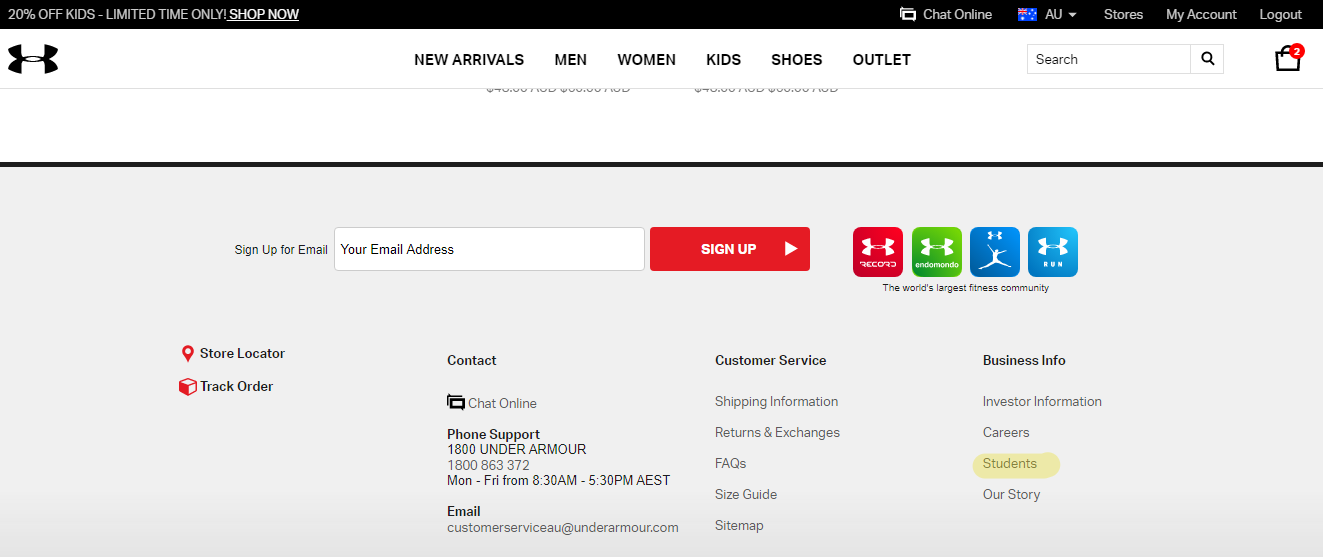Click the chat icon in top bar
Screen dimensions: 1323x557
click(x=908, y=14)
